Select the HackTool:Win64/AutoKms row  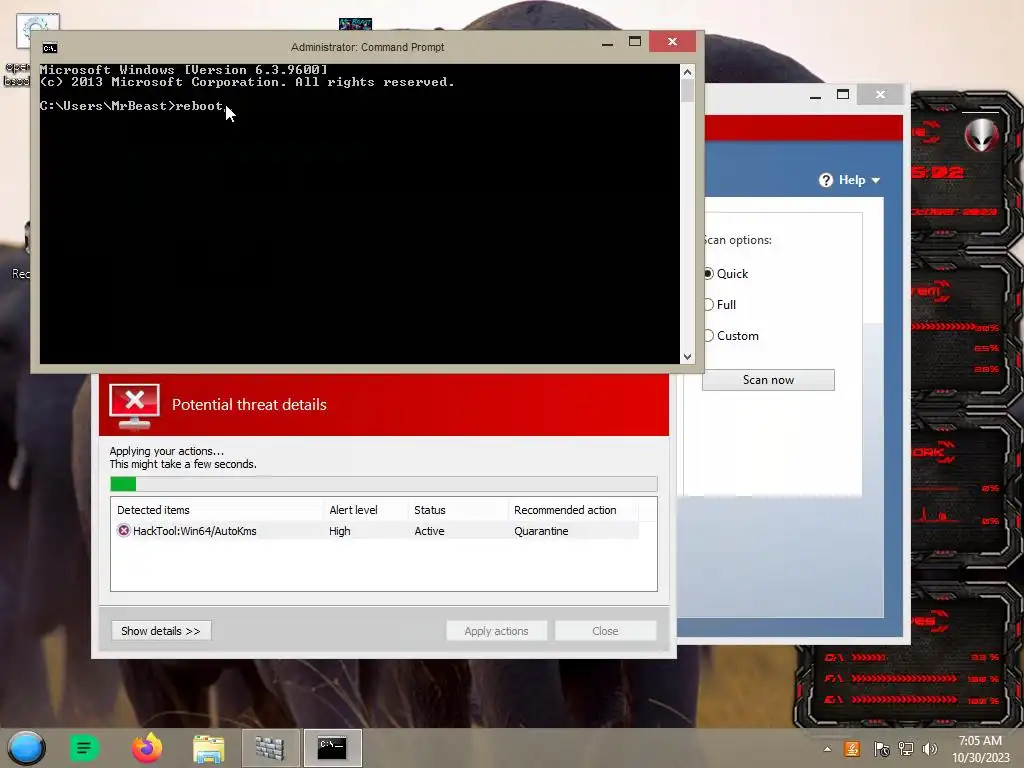pyautogui.click(x=375, y=531)
